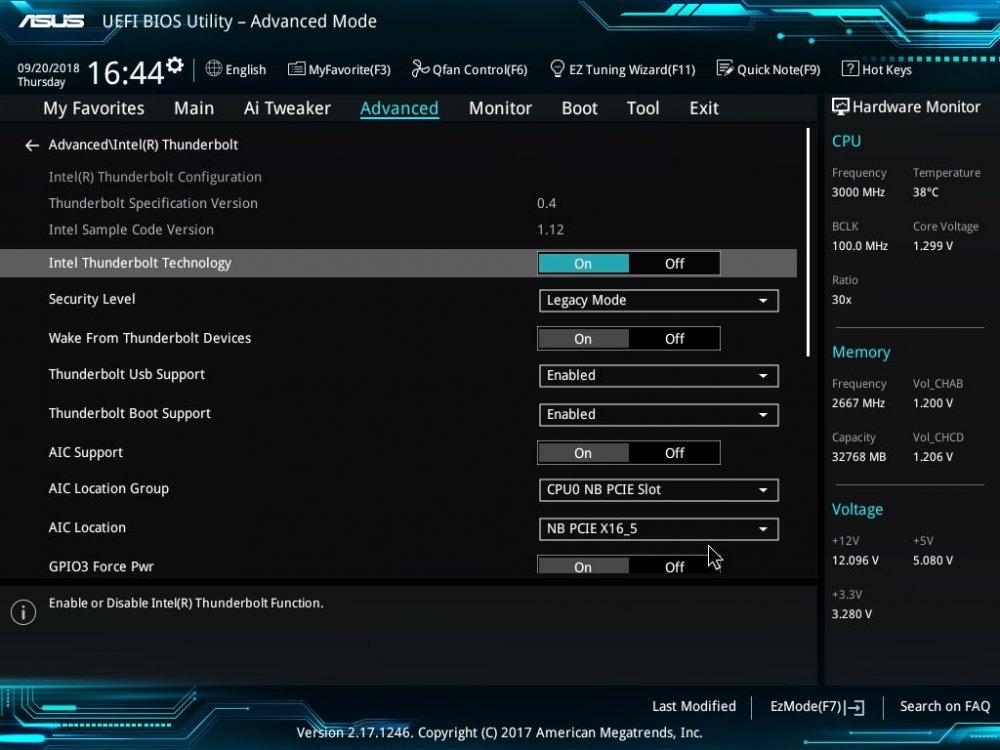Set Intel Thunderbolt Technology to Off

[674, 263]
